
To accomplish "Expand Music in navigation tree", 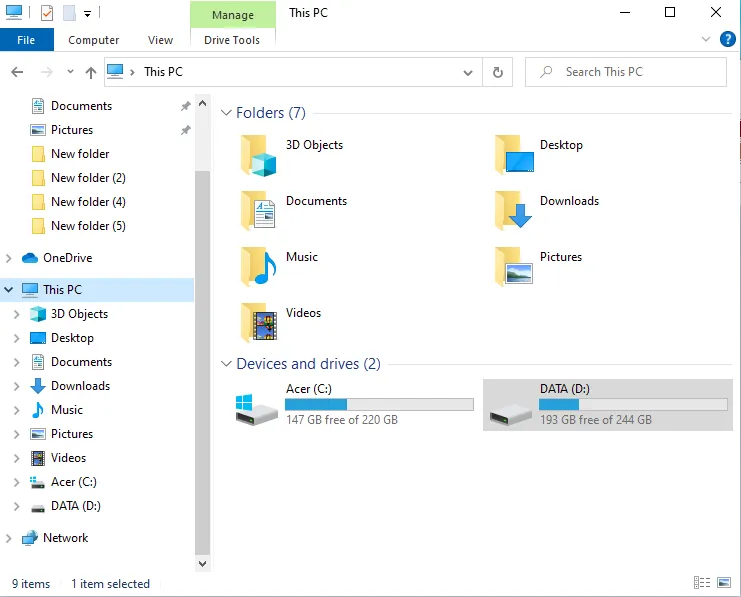I will coord(17,410).
